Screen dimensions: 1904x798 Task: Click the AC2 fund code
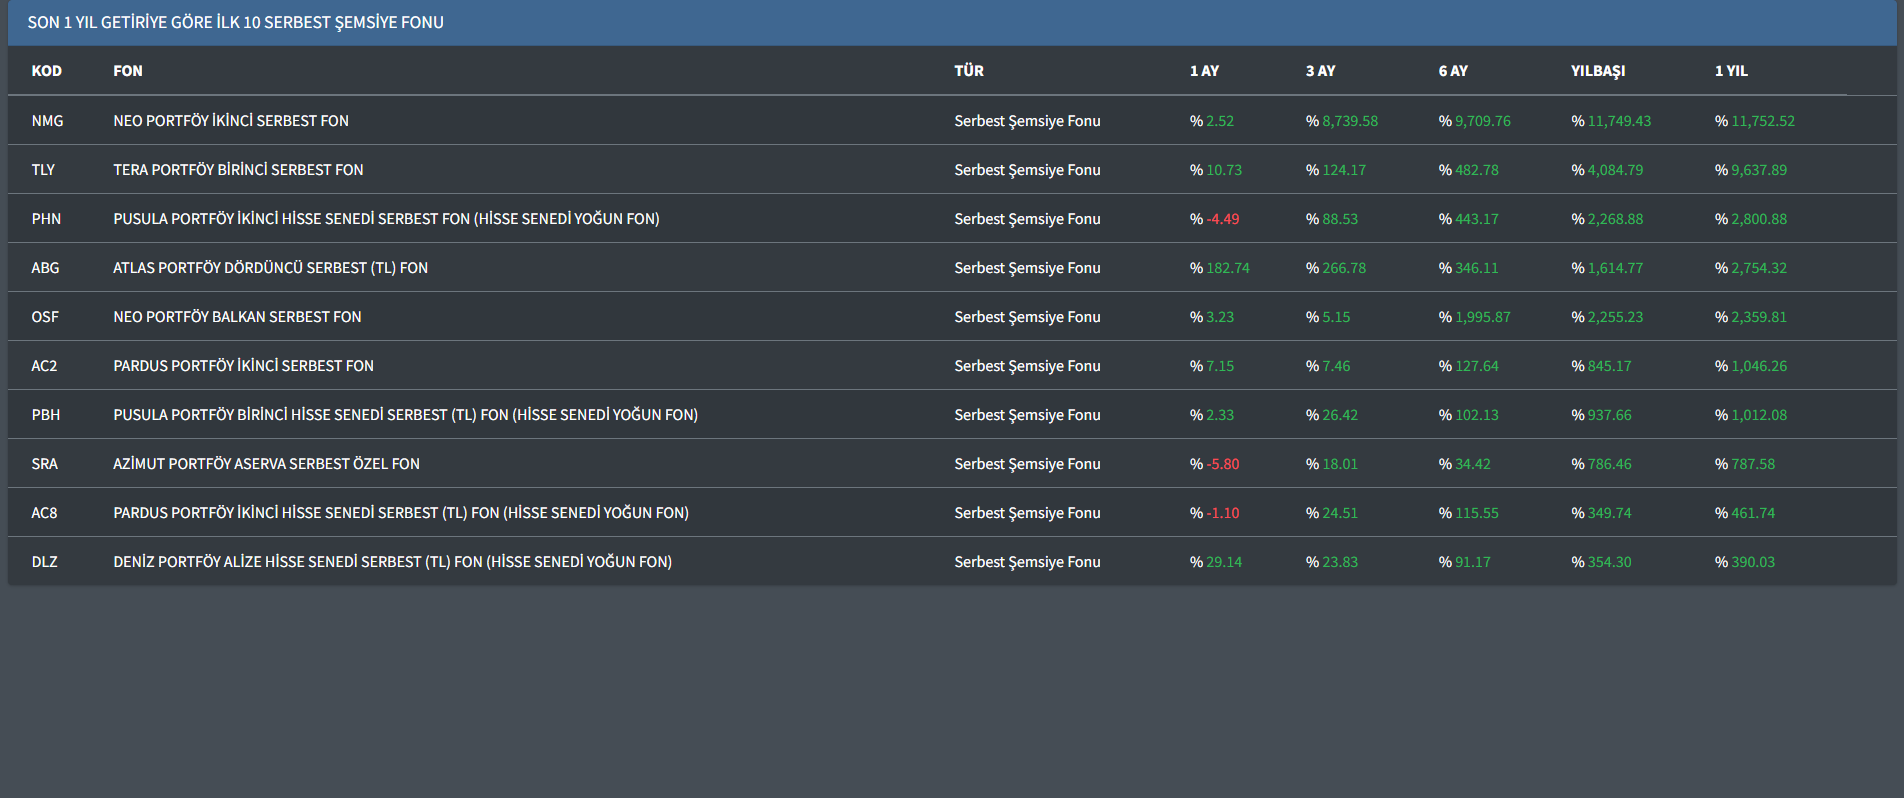pos(44,366)
